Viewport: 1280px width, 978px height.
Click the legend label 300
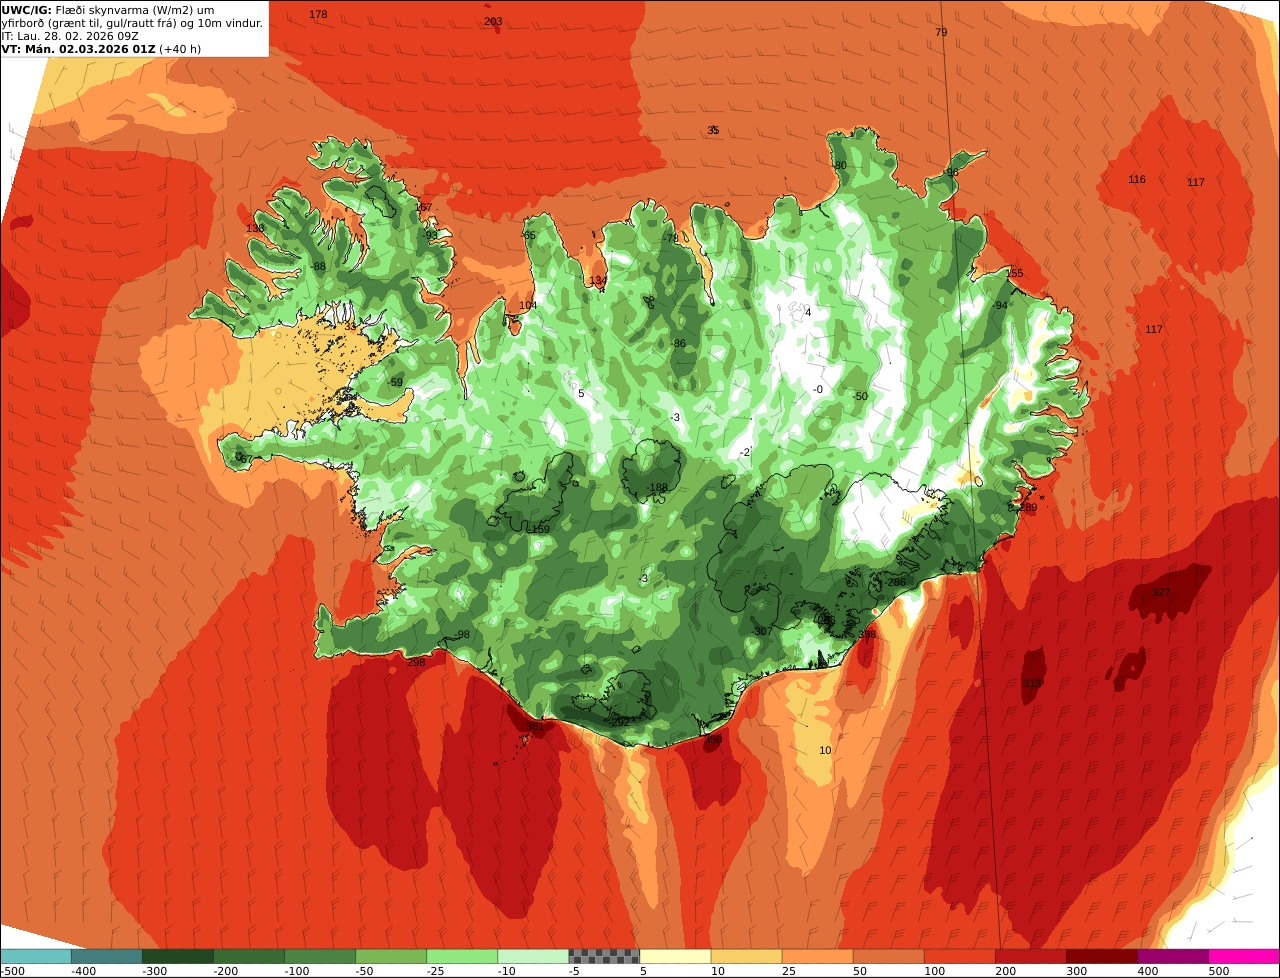tap(1076, 971)
